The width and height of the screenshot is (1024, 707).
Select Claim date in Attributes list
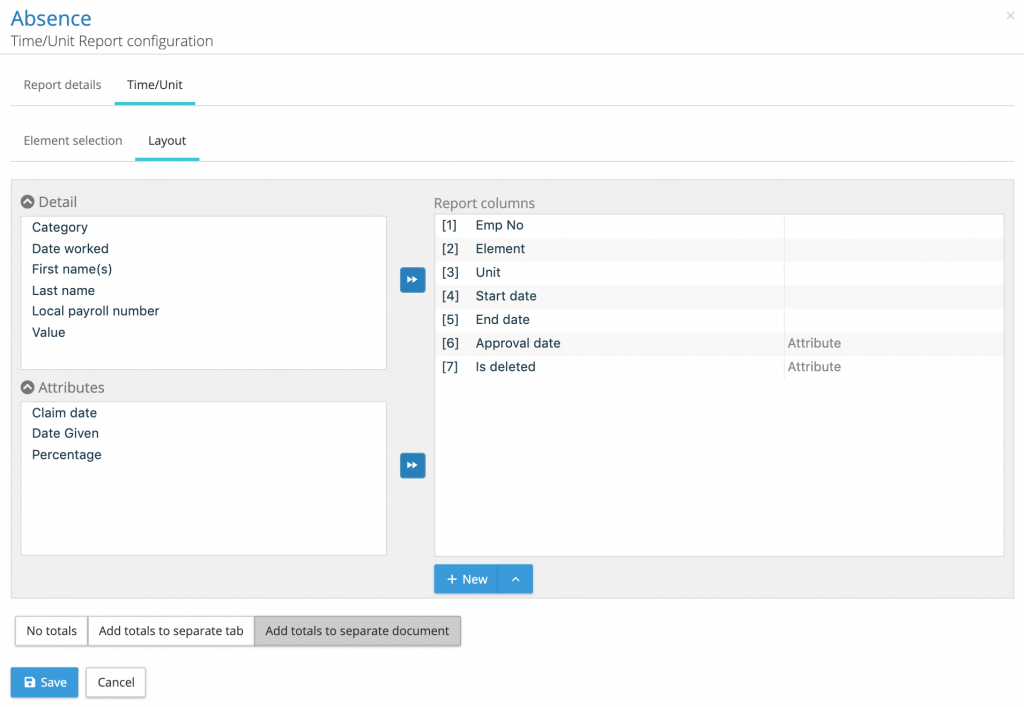point(64,413)
